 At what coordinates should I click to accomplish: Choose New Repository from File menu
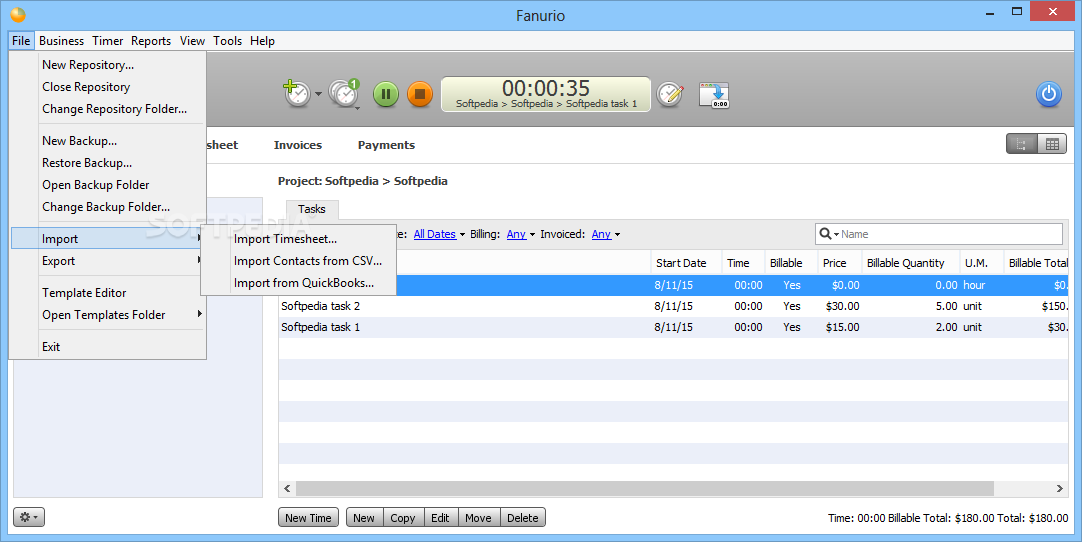point(108,65)
